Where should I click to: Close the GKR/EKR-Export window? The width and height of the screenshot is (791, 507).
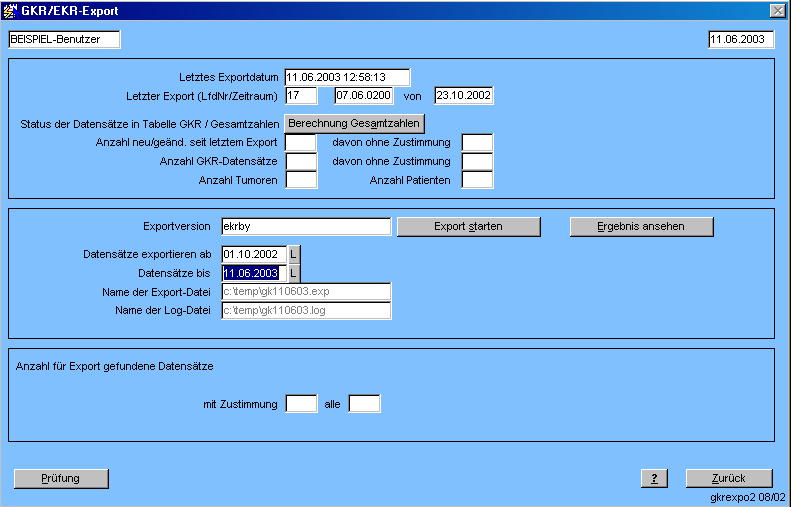click(777, 10)
